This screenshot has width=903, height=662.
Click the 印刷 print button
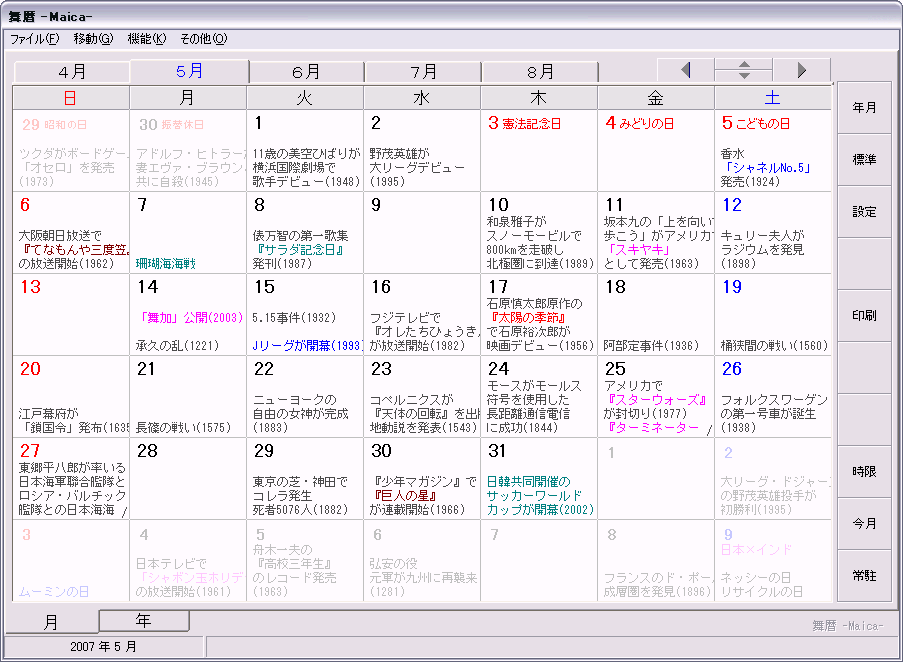click(864, 315)
